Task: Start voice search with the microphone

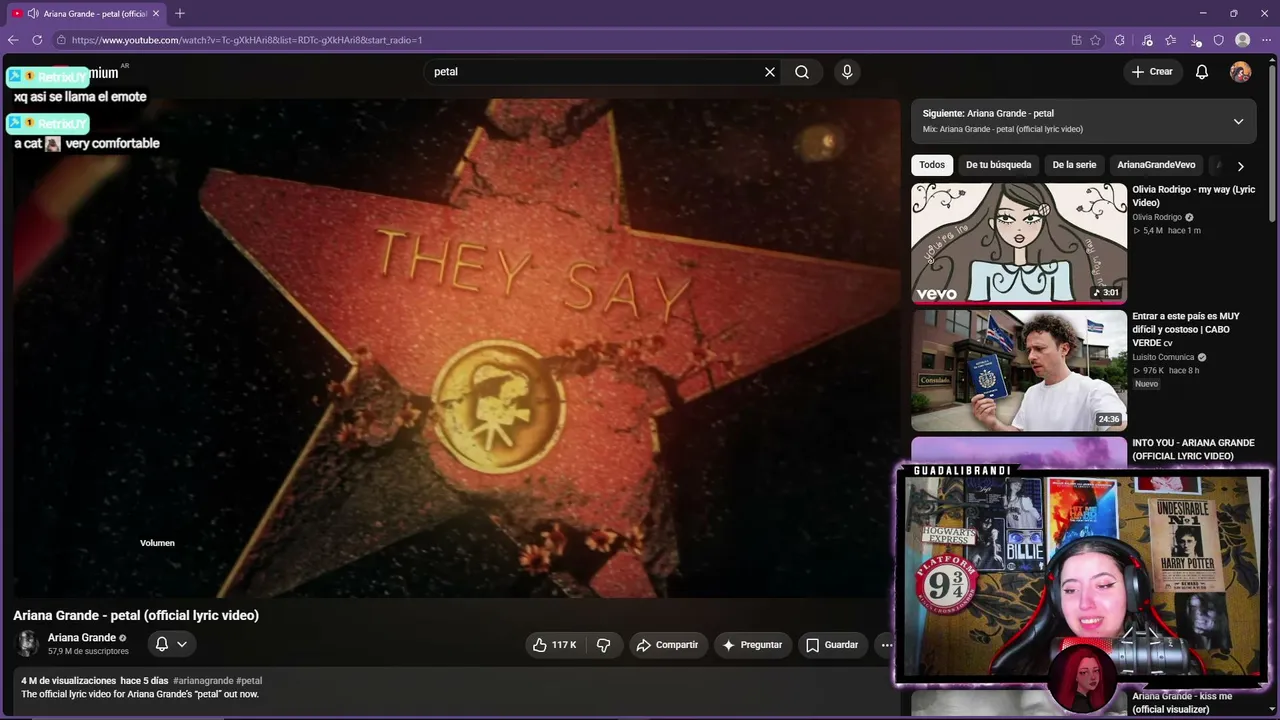Action: 847,72
